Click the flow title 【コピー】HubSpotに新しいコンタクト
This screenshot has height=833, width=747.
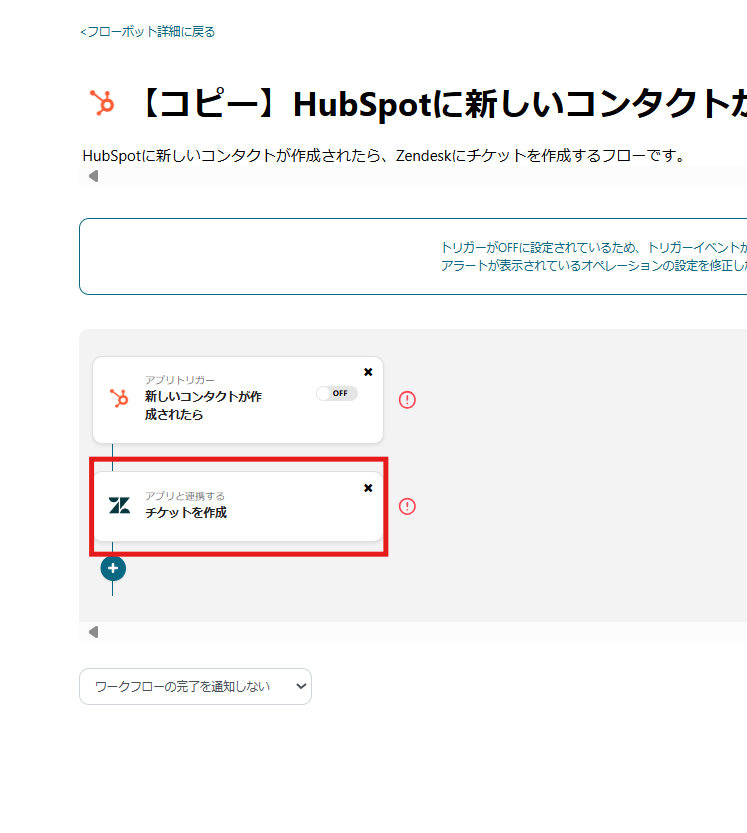click(441, 104)
